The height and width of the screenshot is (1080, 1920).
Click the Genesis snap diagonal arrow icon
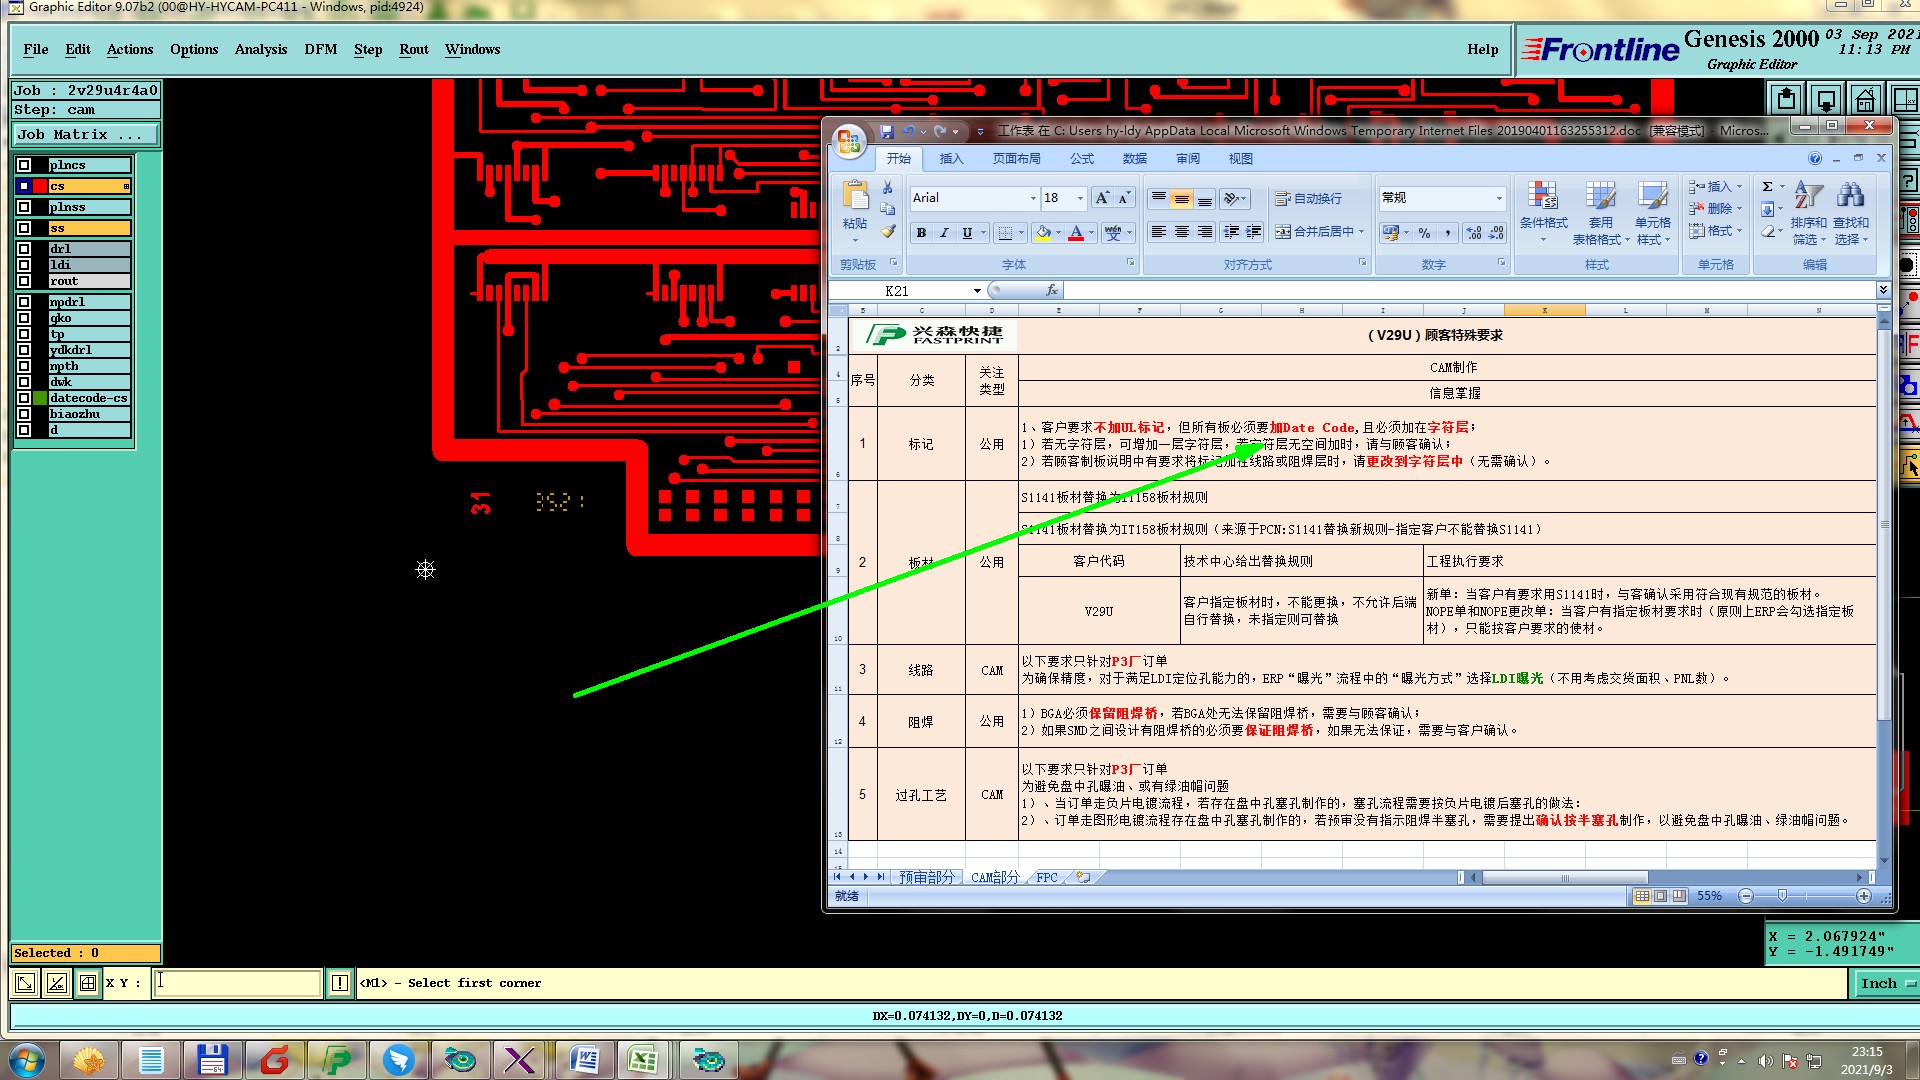point(26,983)
